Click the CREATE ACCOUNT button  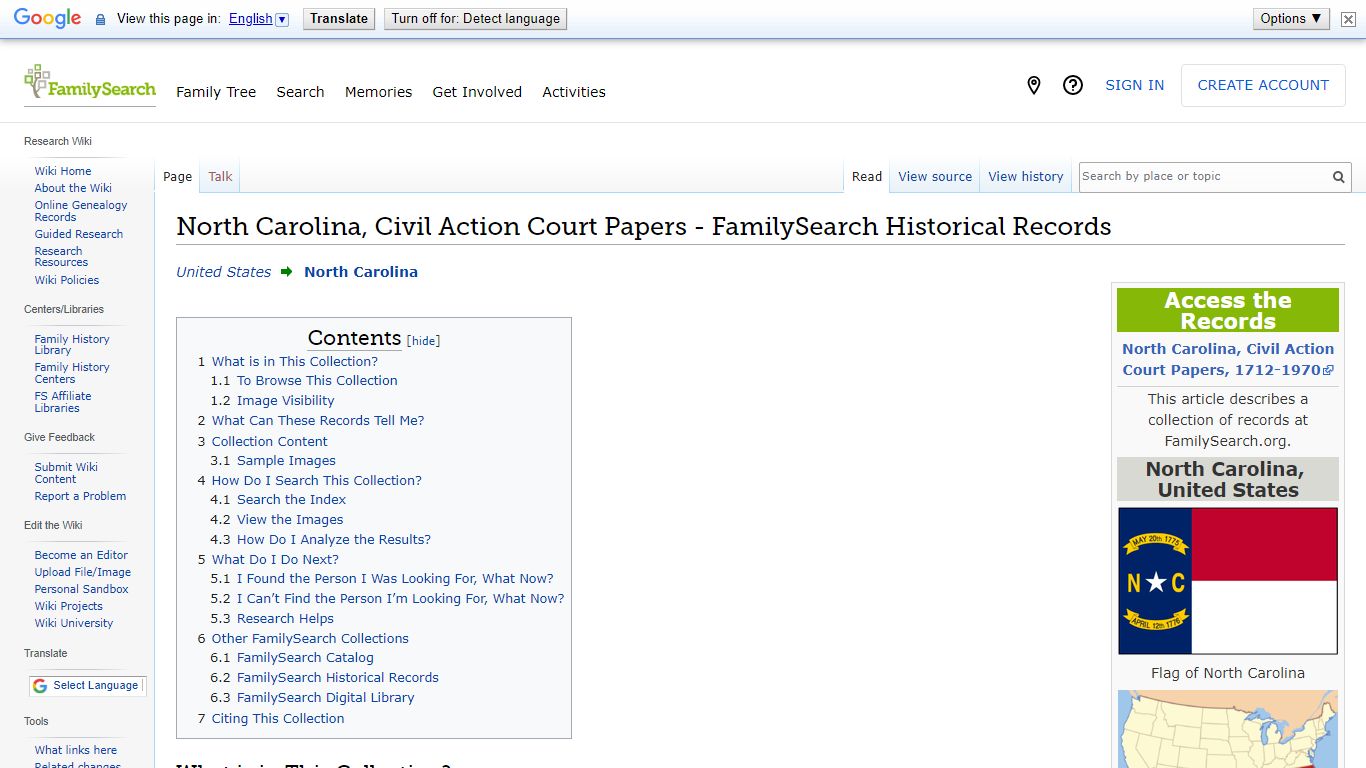1263,86
